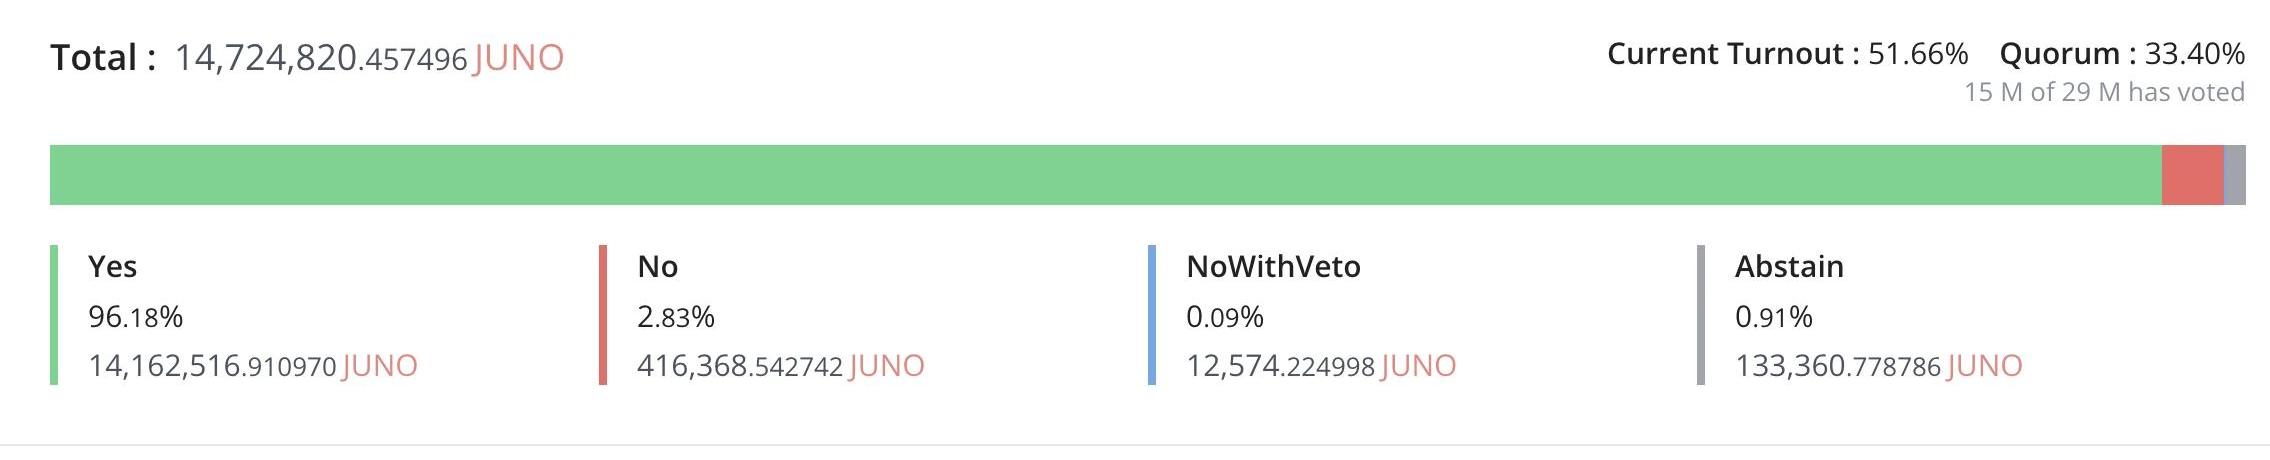Click the total 14,724,820 JUNO amount

click(369, 58)
